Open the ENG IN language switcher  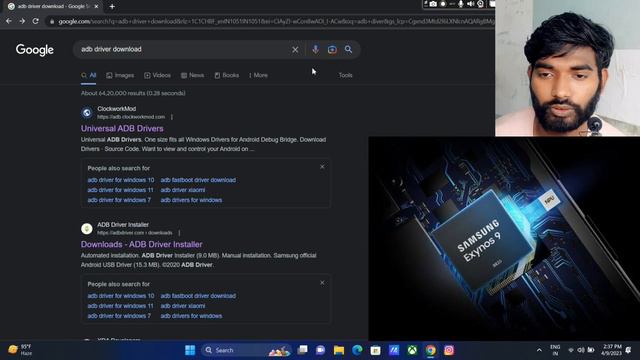pyautogui.click(x=555, y=350)
